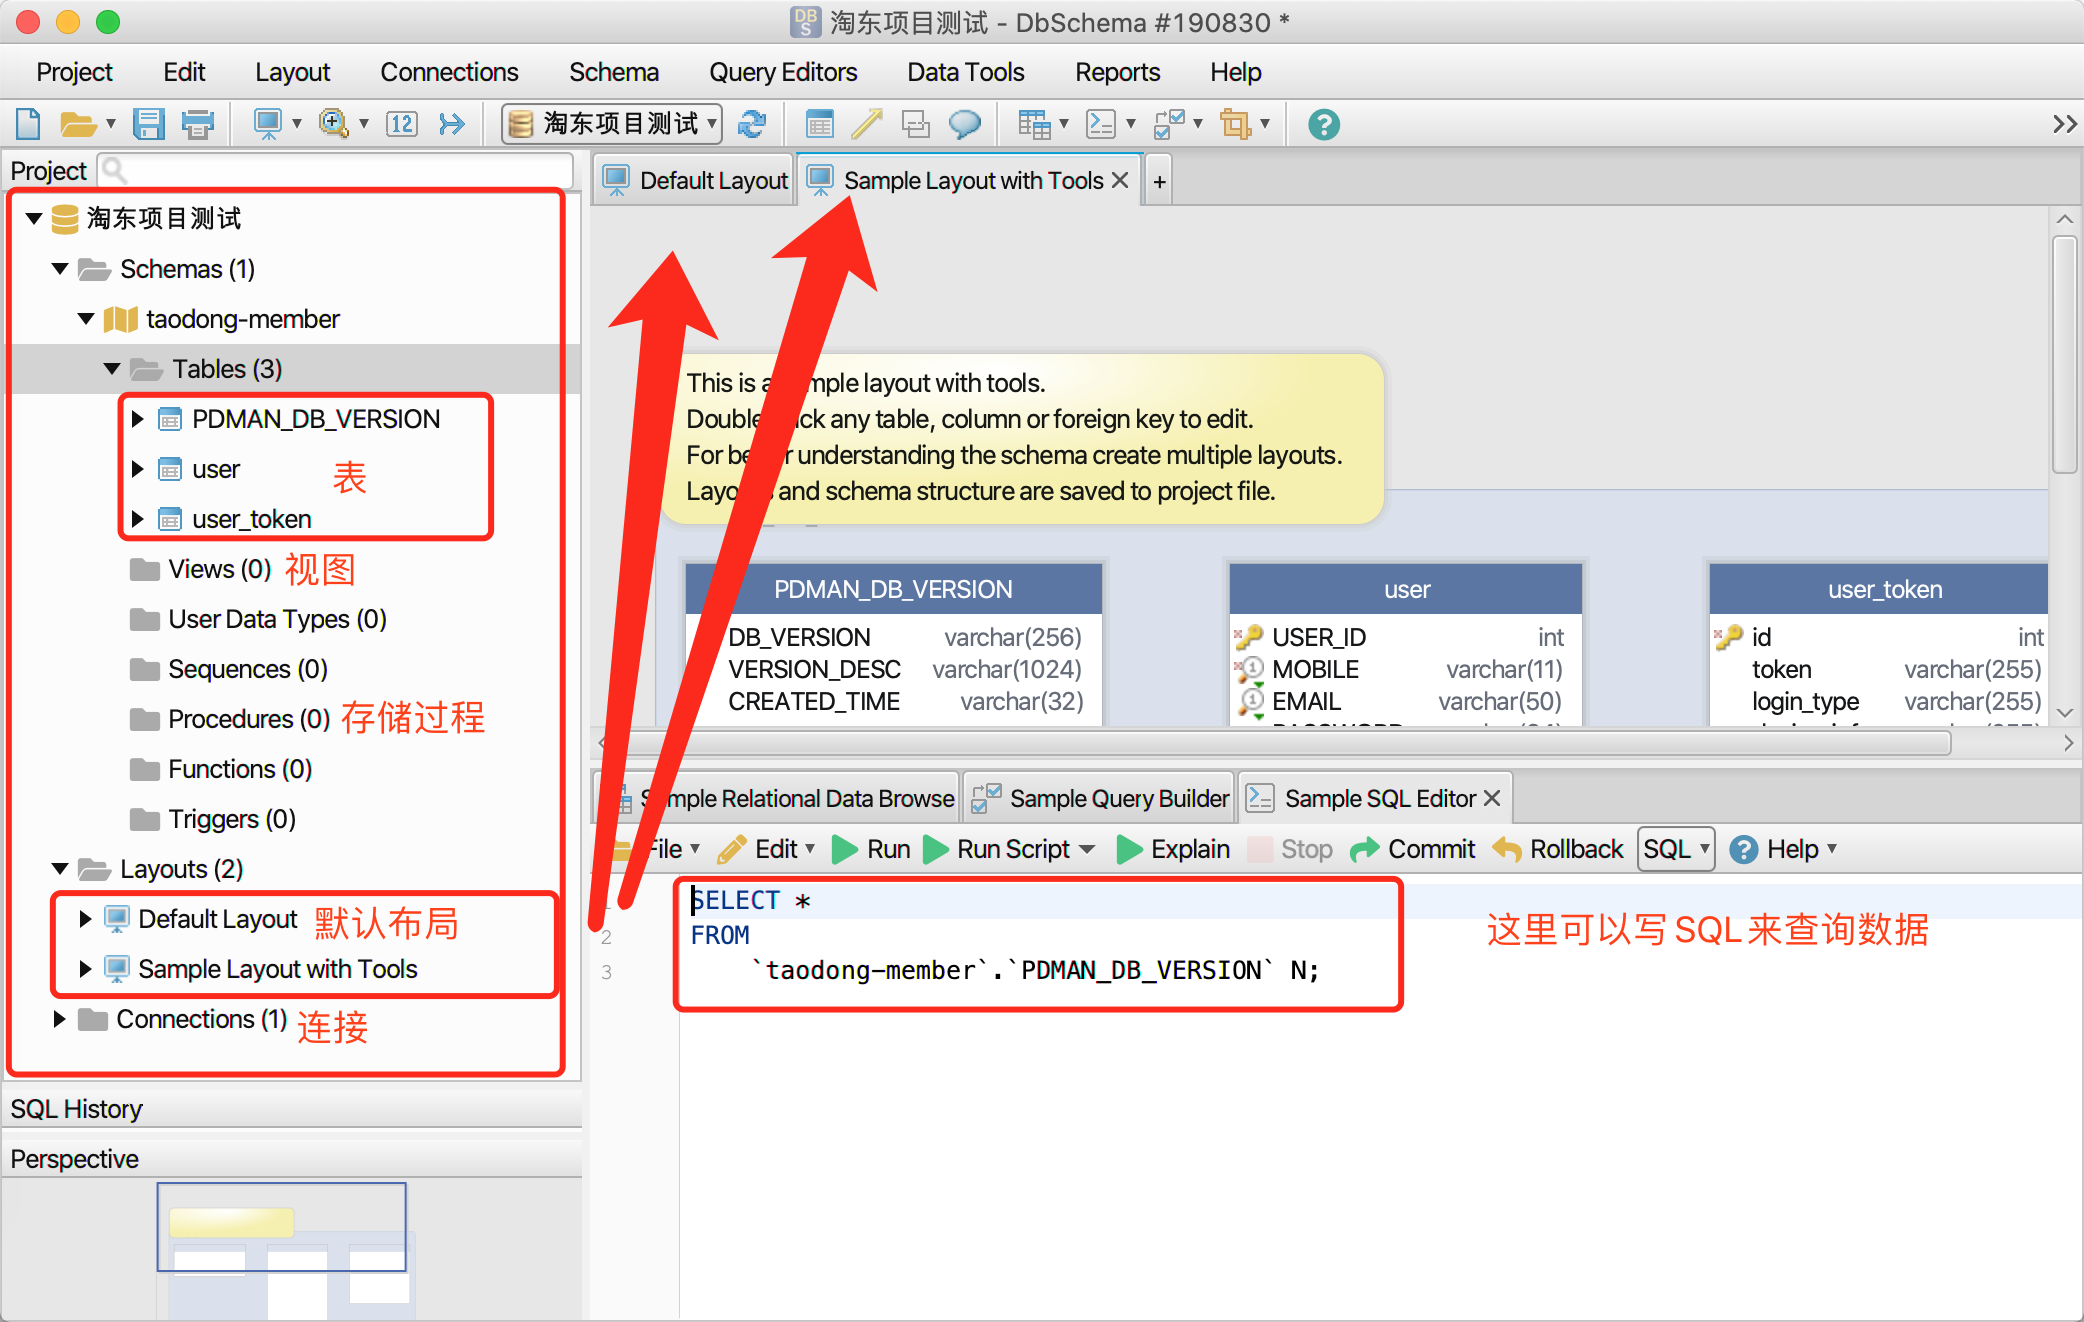
Task: Click the relational data browse table icon
Action: pyautogui.click(x=1034, y=124)
